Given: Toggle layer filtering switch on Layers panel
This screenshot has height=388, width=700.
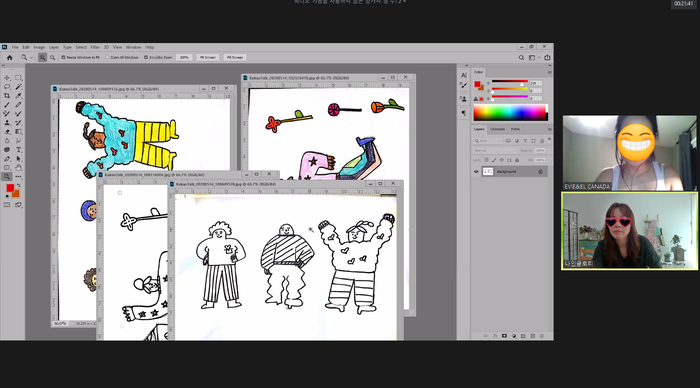Looking at the screenshot, I should click(550, 139).
